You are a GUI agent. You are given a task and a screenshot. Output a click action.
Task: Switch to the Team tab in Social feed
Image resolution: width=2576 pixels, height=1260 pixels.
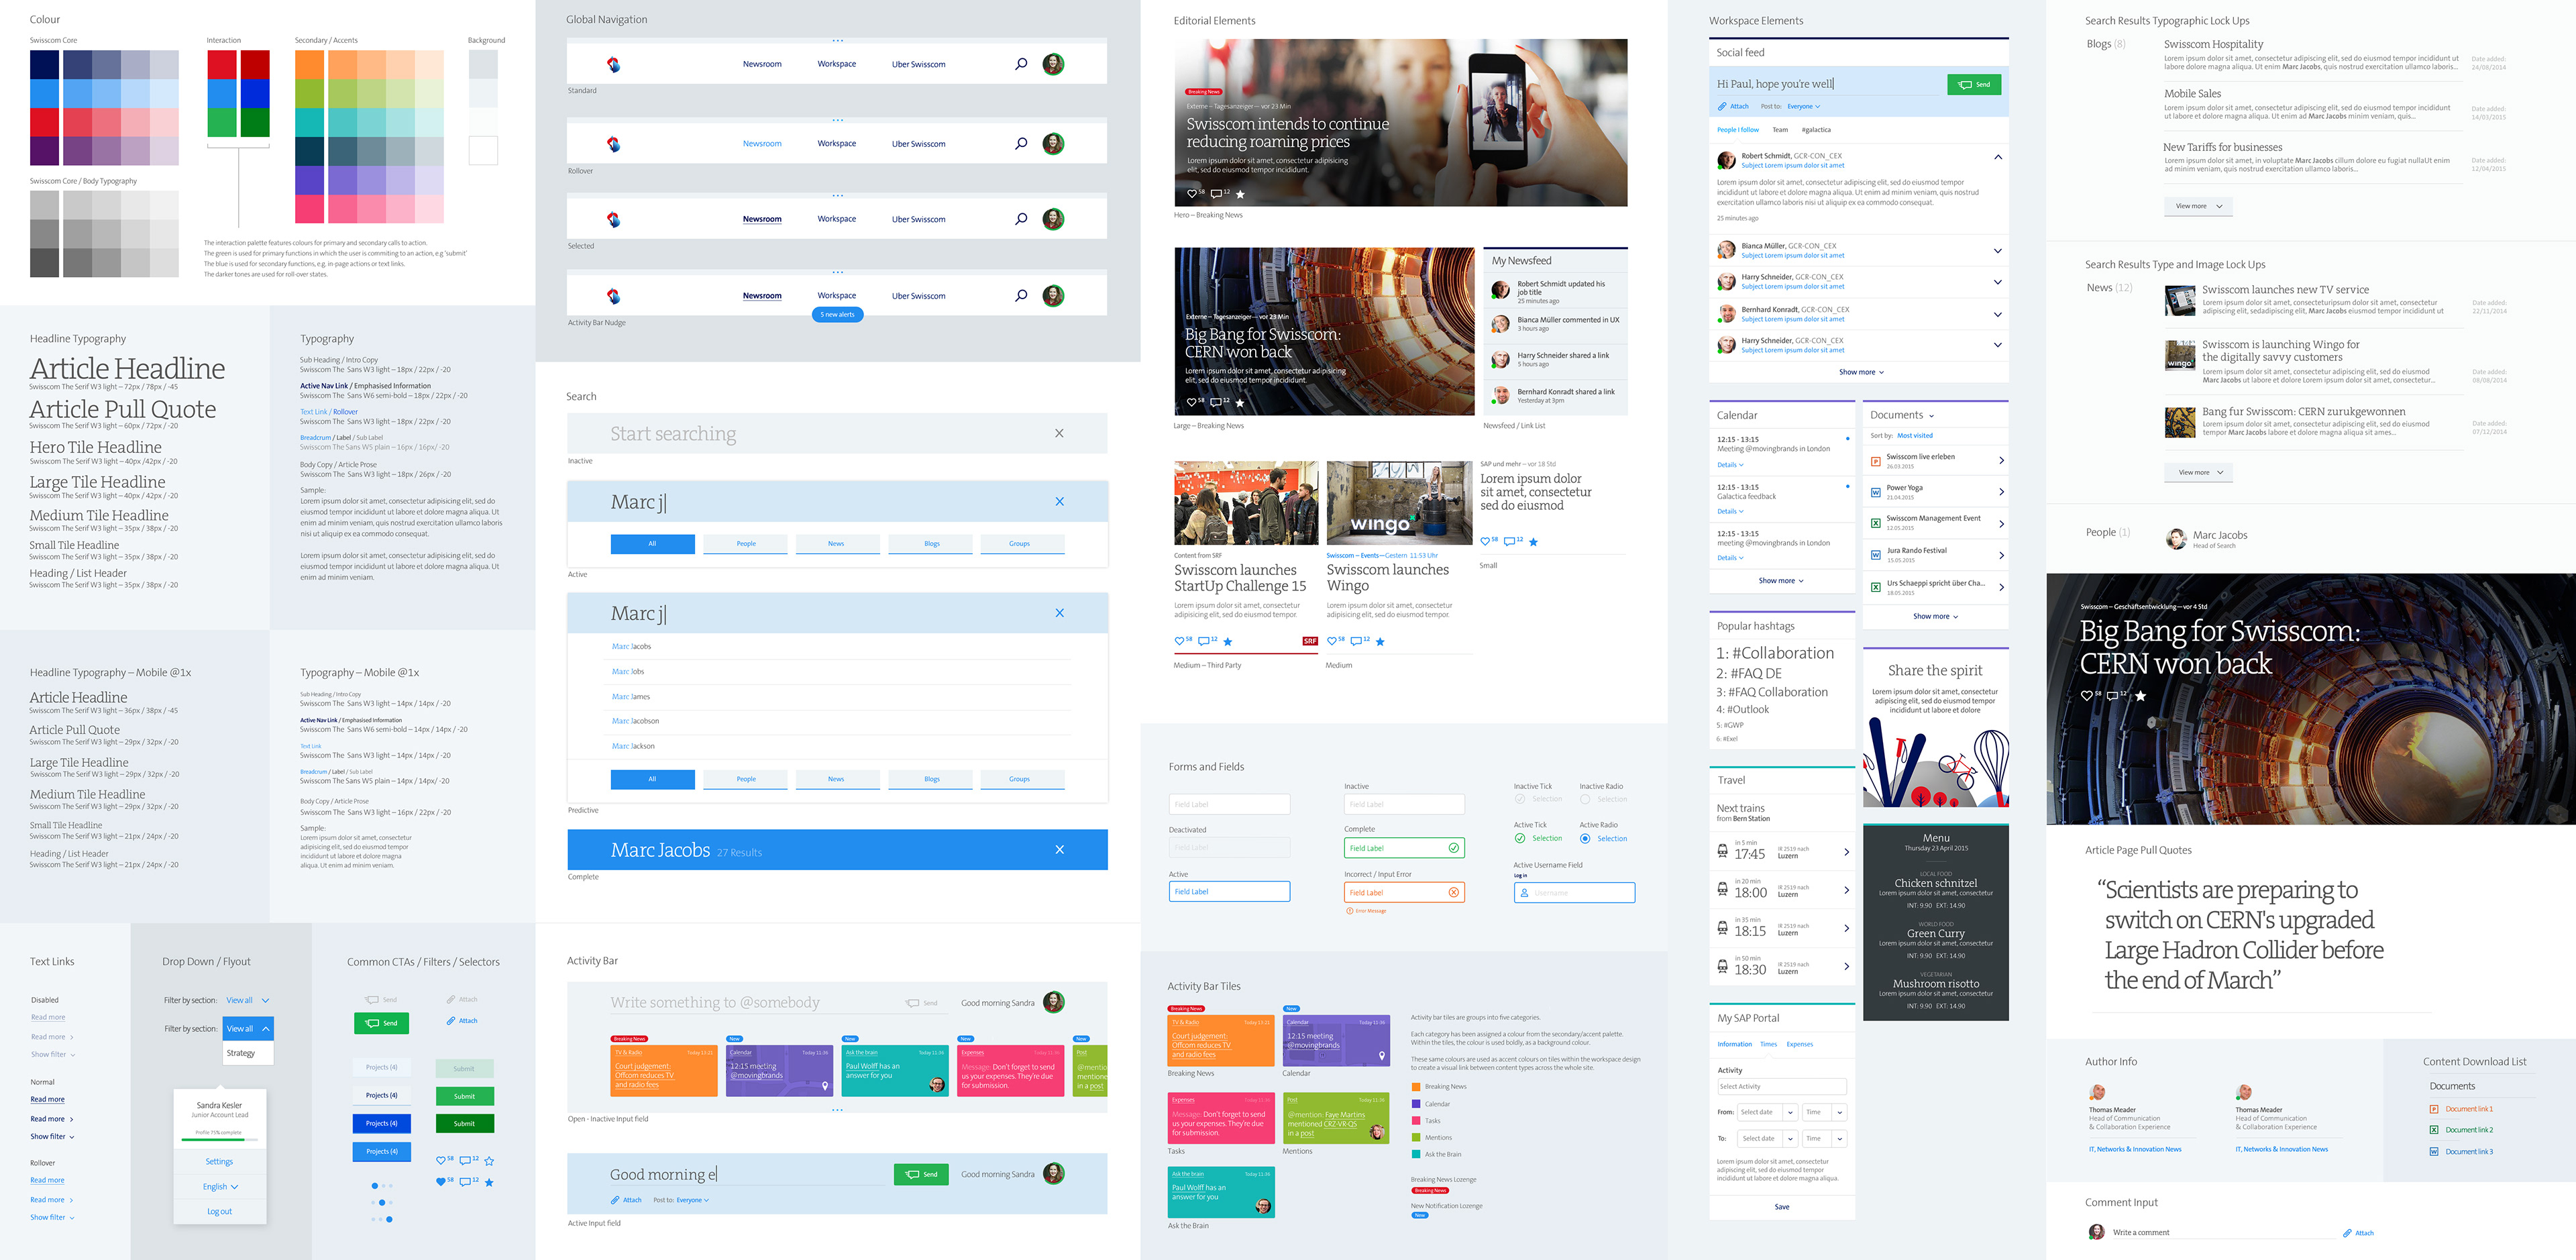1780,130
